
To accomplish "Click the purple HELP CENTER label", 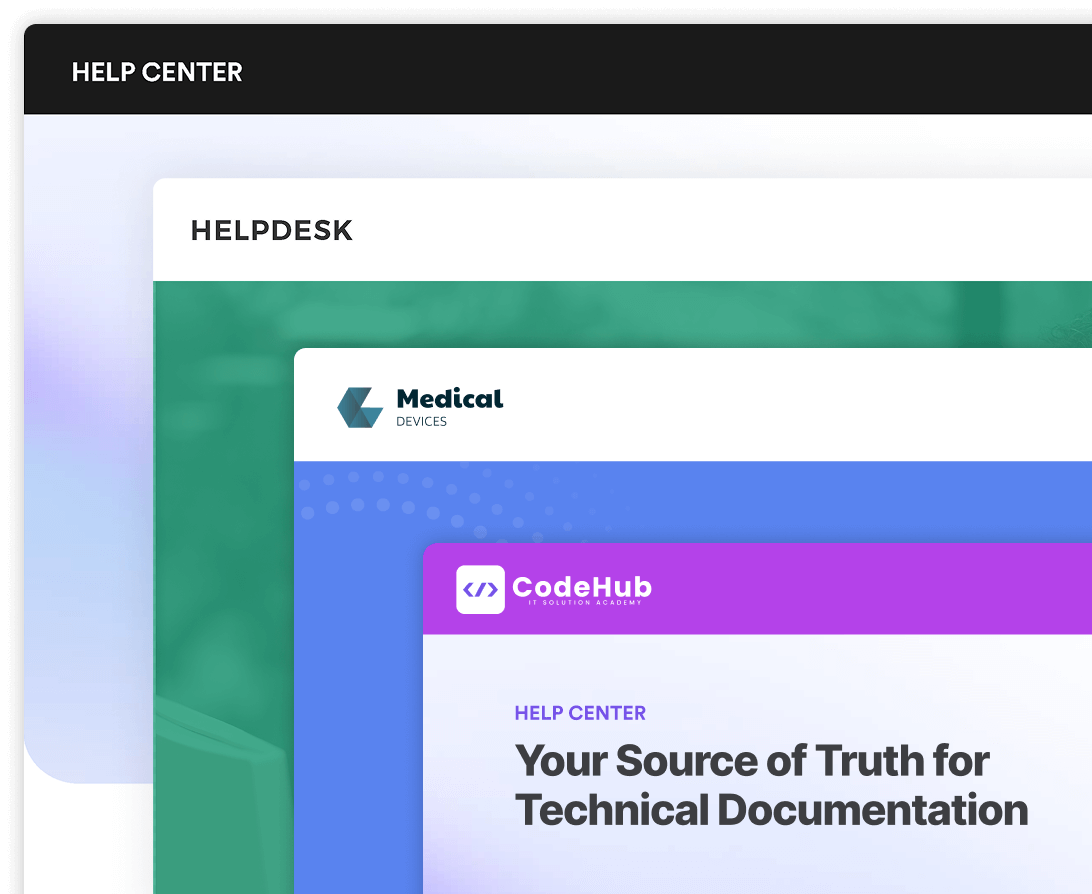I will [579, 713].
